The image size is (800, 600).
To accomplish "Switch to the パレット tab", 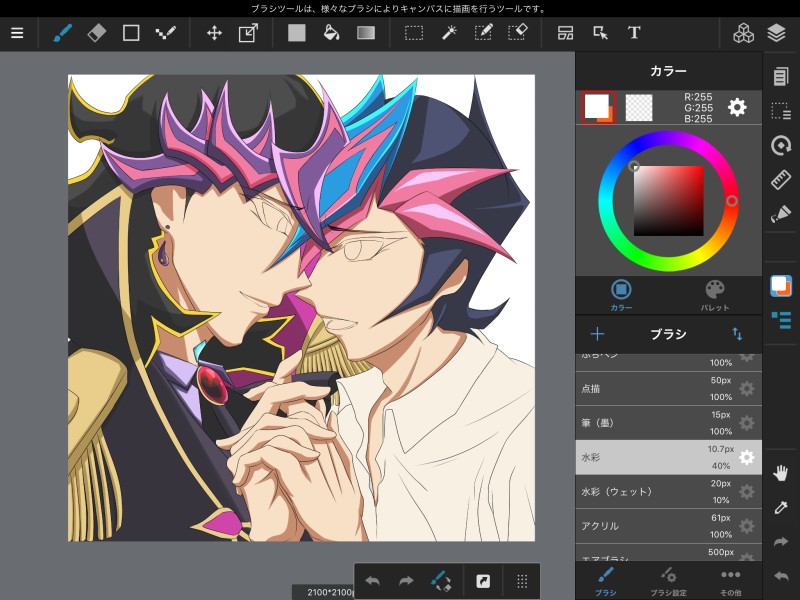I will 715,295.
